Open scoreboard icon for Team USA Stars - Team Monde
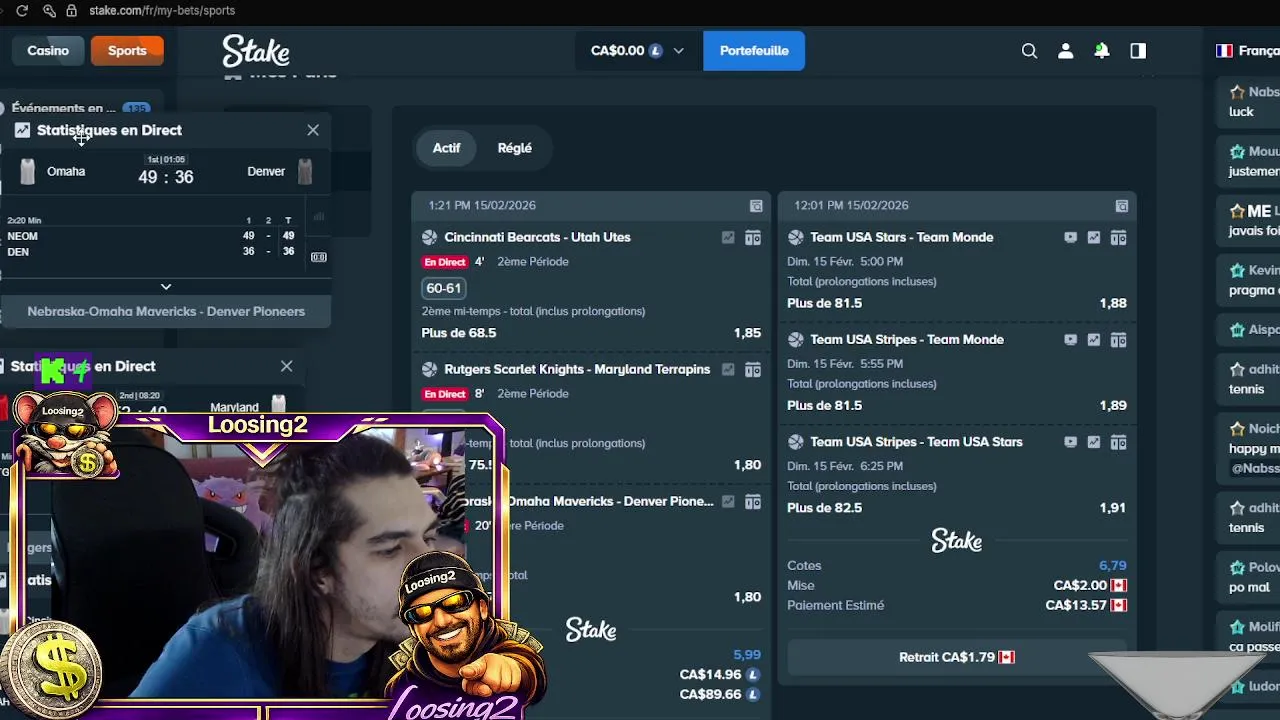This screenshot has height=720, width=1280. [x=1119, y=238]
